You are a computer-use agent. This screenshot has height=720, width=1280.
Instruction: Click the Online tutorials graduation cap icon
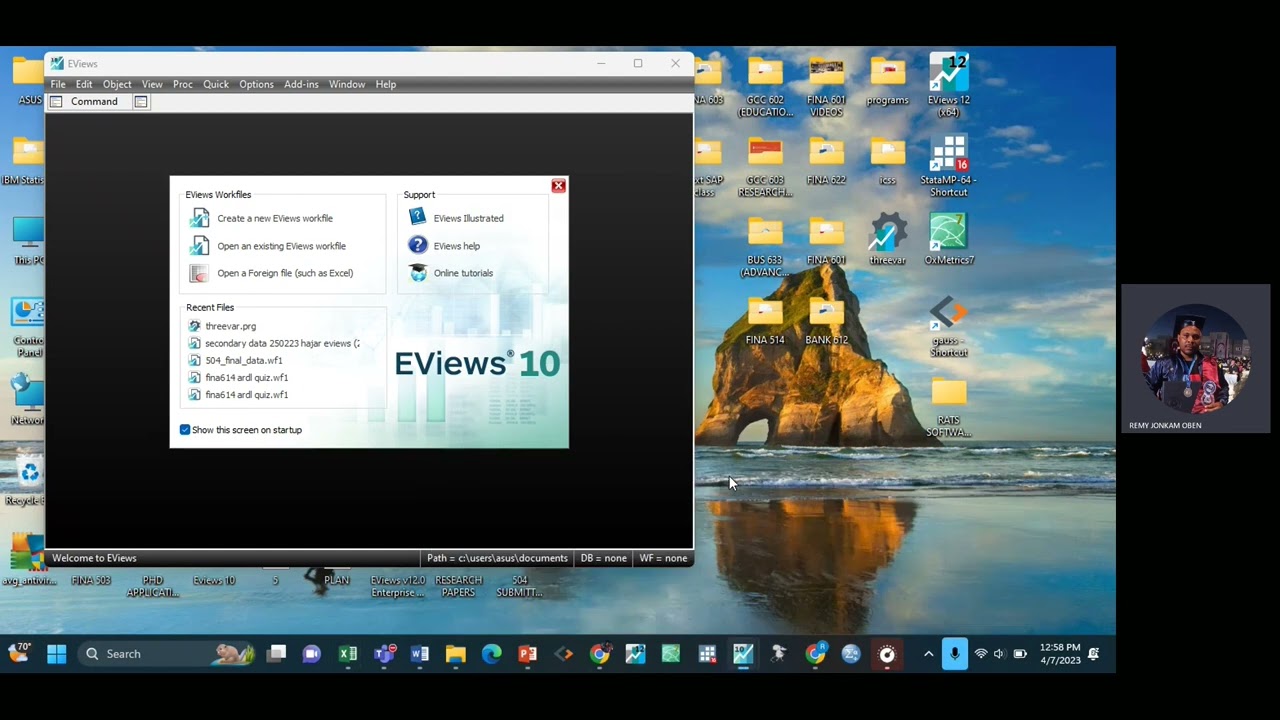(x=418, y=273)
